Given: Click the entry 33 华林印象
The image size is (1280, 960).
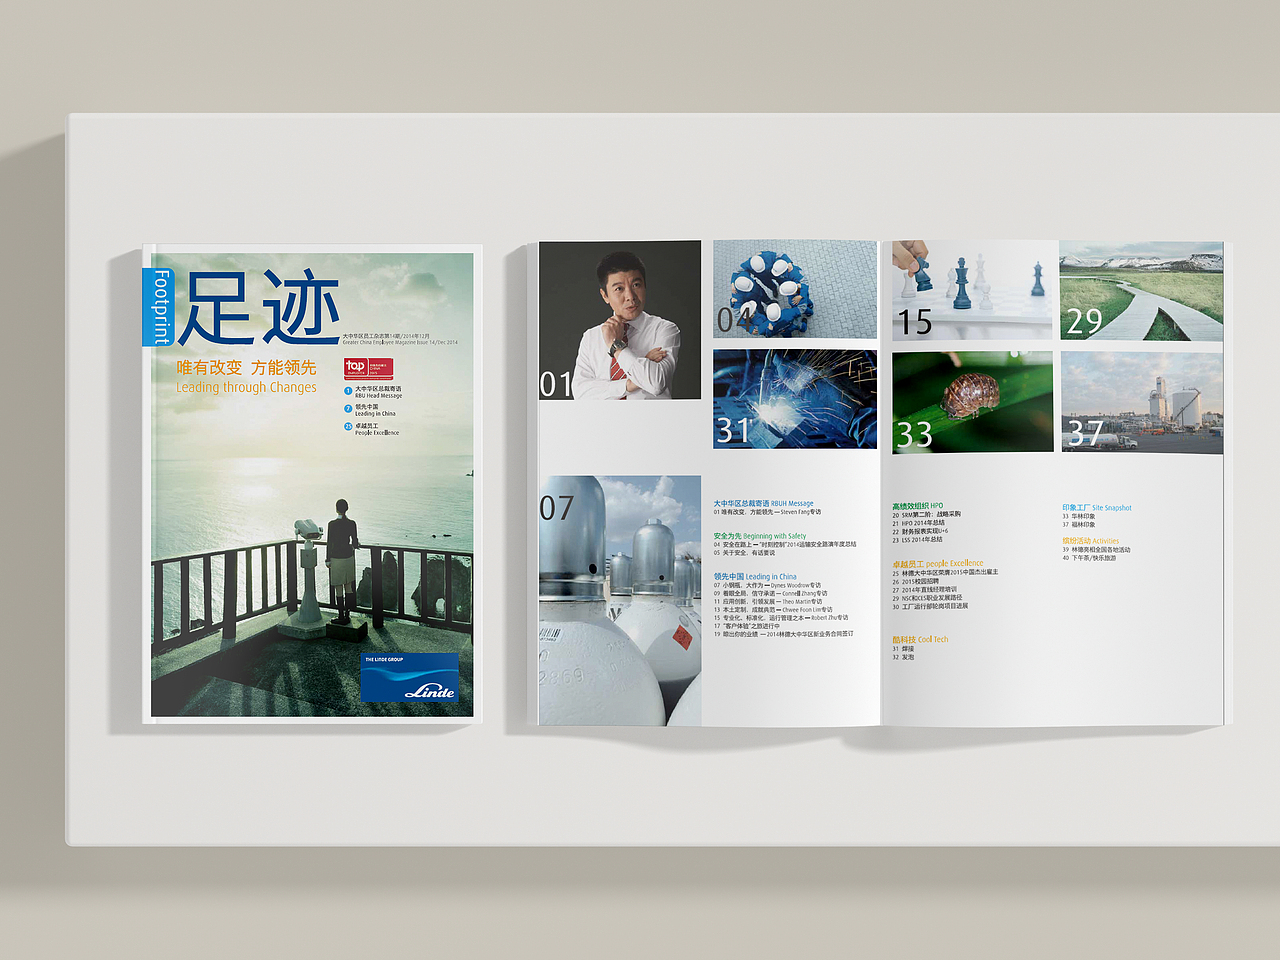Looking at the screenshot, I should click(1079, 517).
